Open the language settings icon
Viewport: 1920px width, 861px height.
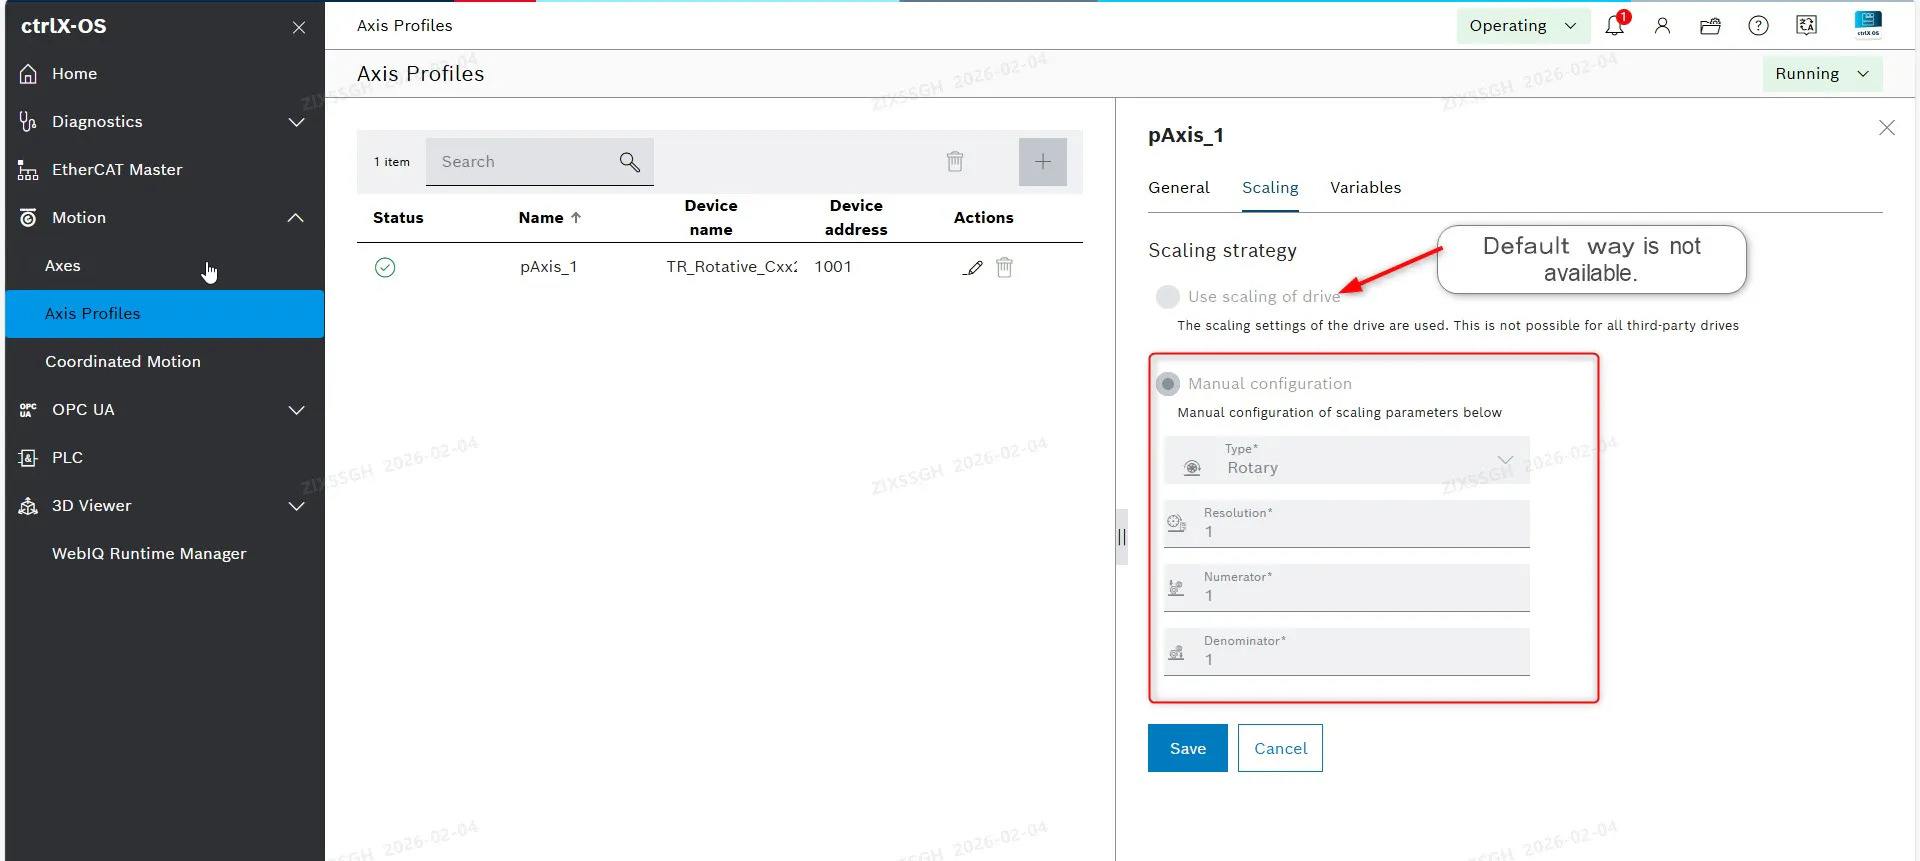point(1806,26)
